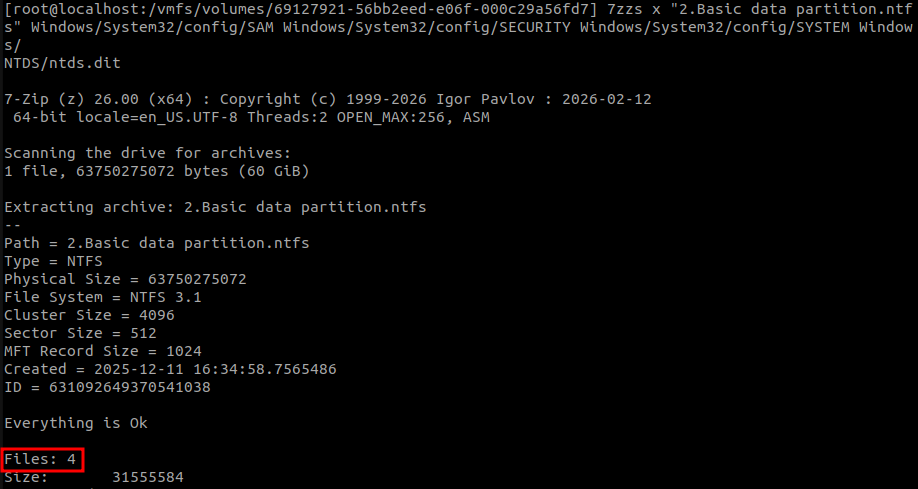Viewport: 918px width, 489px height.
Task: Click the "Everything is Ok" message
Action: click(x=75, y=423)
